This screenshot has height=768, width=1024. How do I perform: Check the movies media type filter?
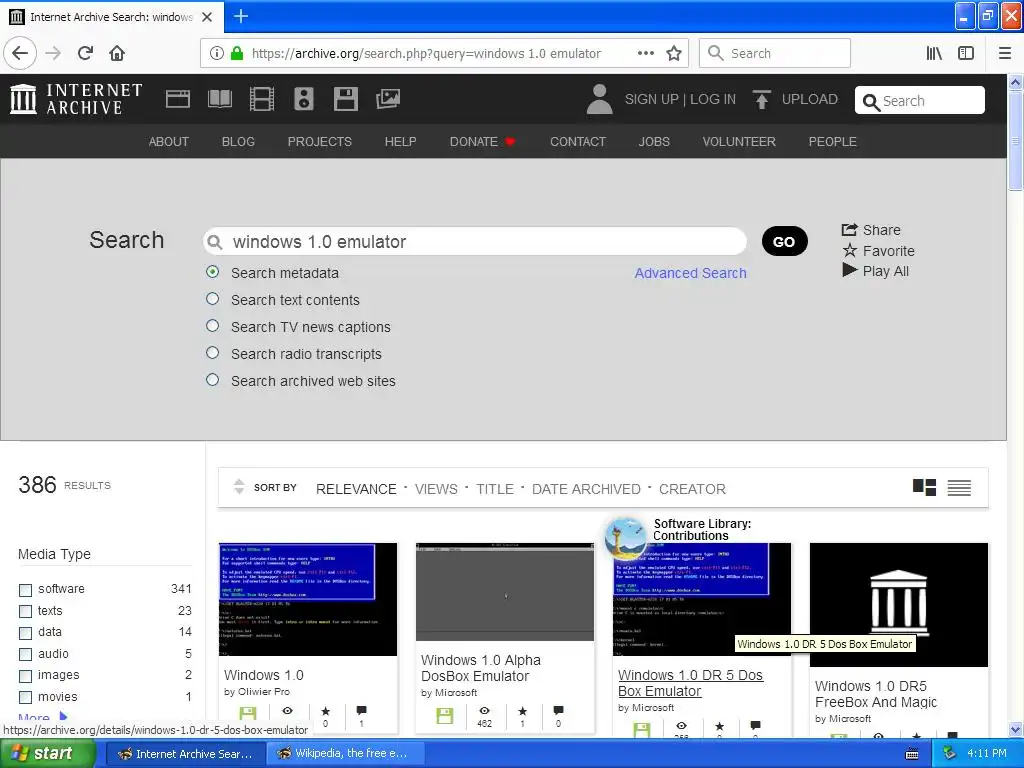pyautogui.click(x=25, y=697)
